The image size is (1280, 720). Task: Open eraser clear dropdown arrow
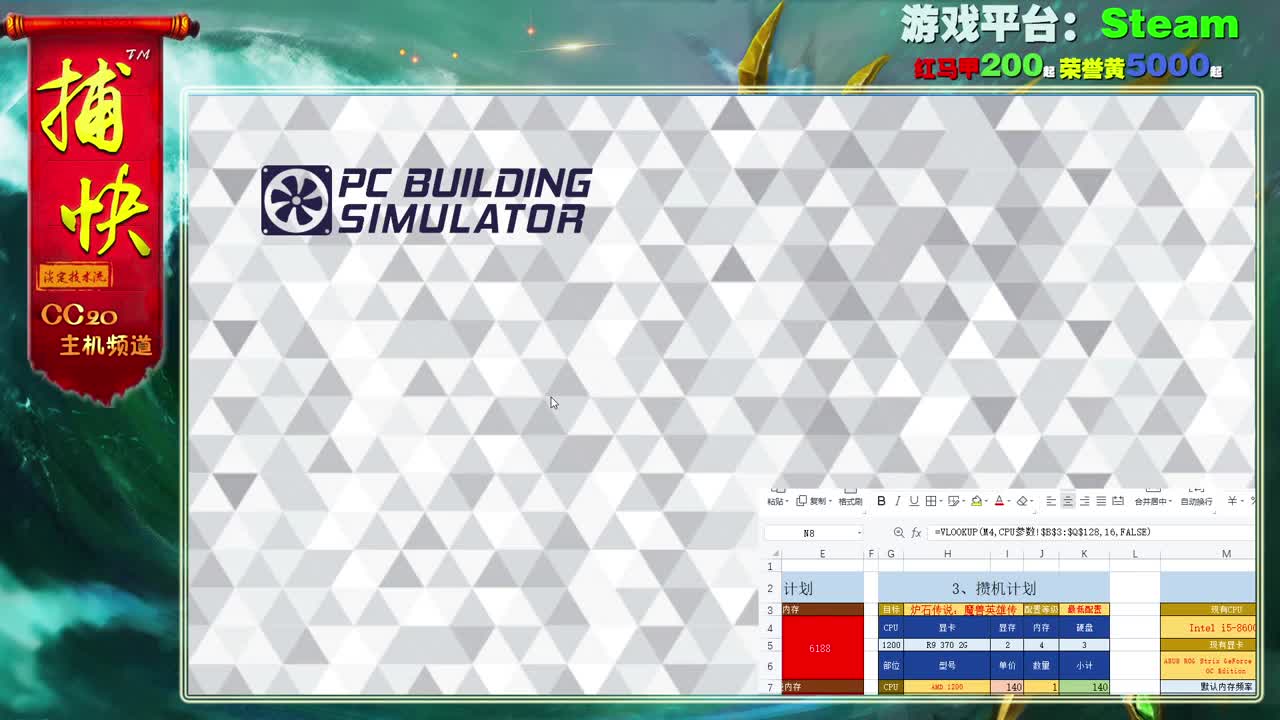(1033, 501)
